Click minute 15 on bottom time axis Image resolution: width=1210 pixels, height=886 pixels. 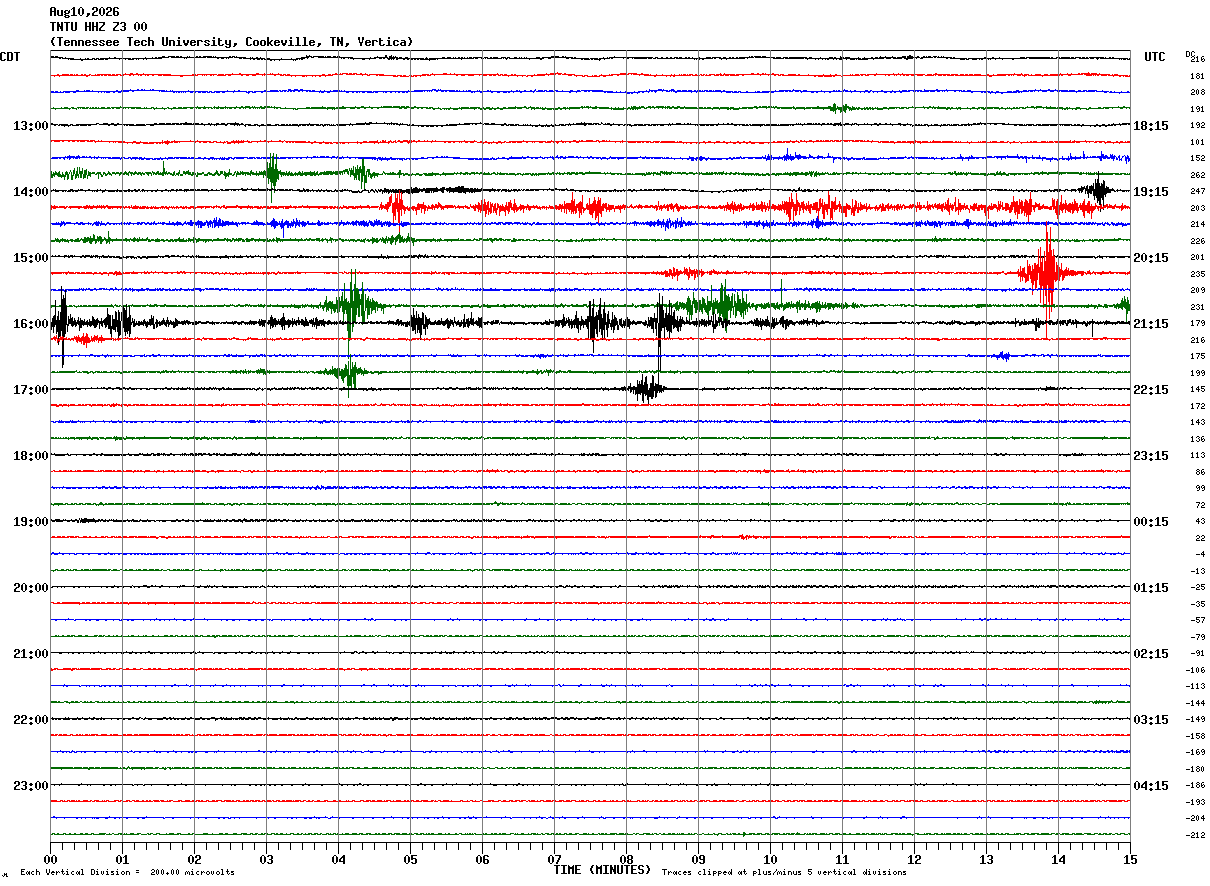pyautogui.click(x=1130, y=859)
